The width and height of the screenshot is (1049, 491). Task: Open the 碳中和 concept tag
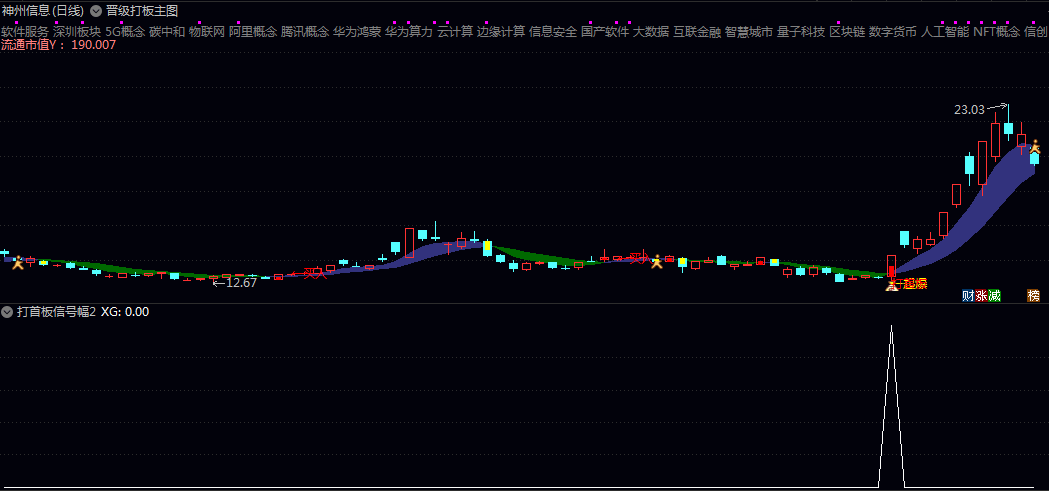click(167, 31)
